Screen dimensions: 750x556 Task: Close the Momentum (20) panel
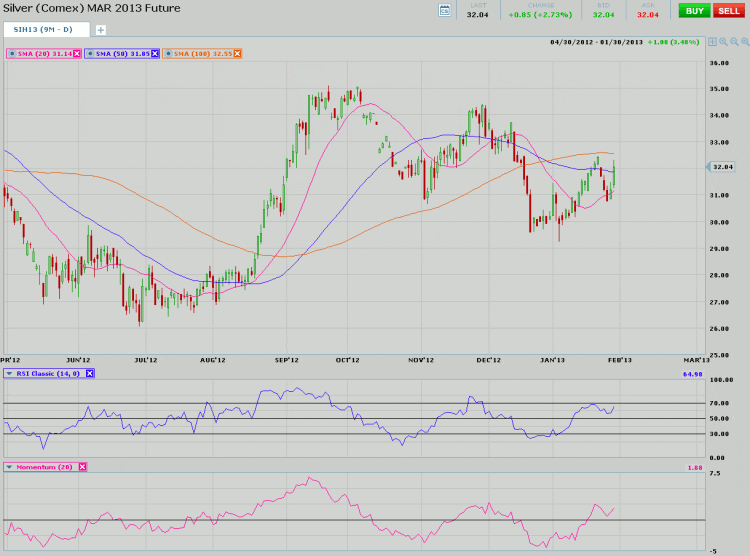(x=82, y=466)
